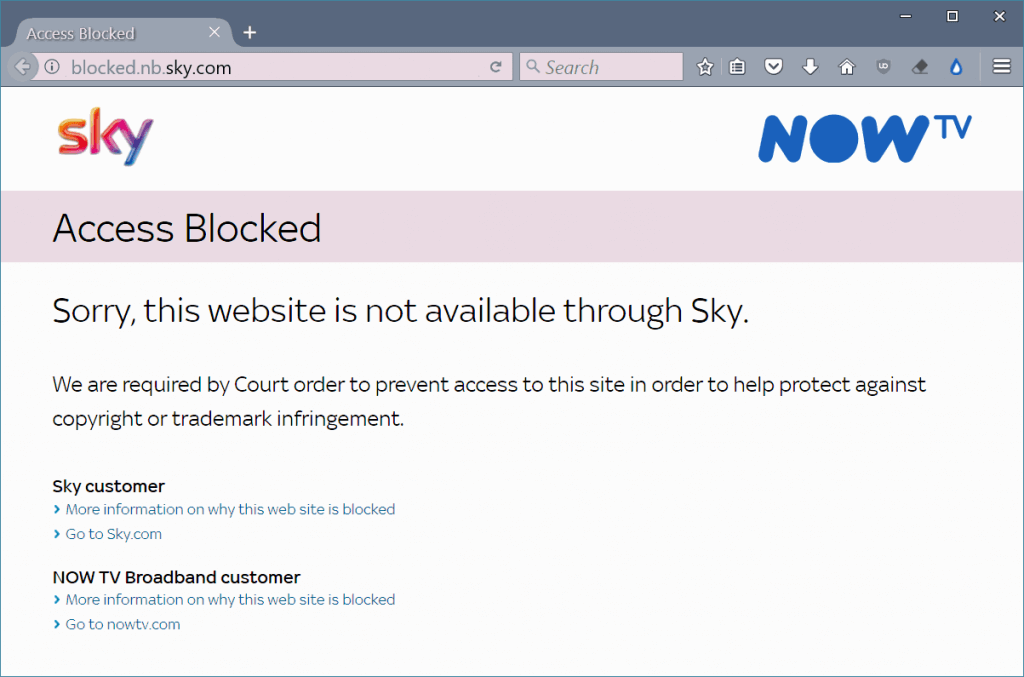Image resolution: width=1024 pixels, height=677 pixels.
Task: Save this page to Pocket
Action: (773, 66)
